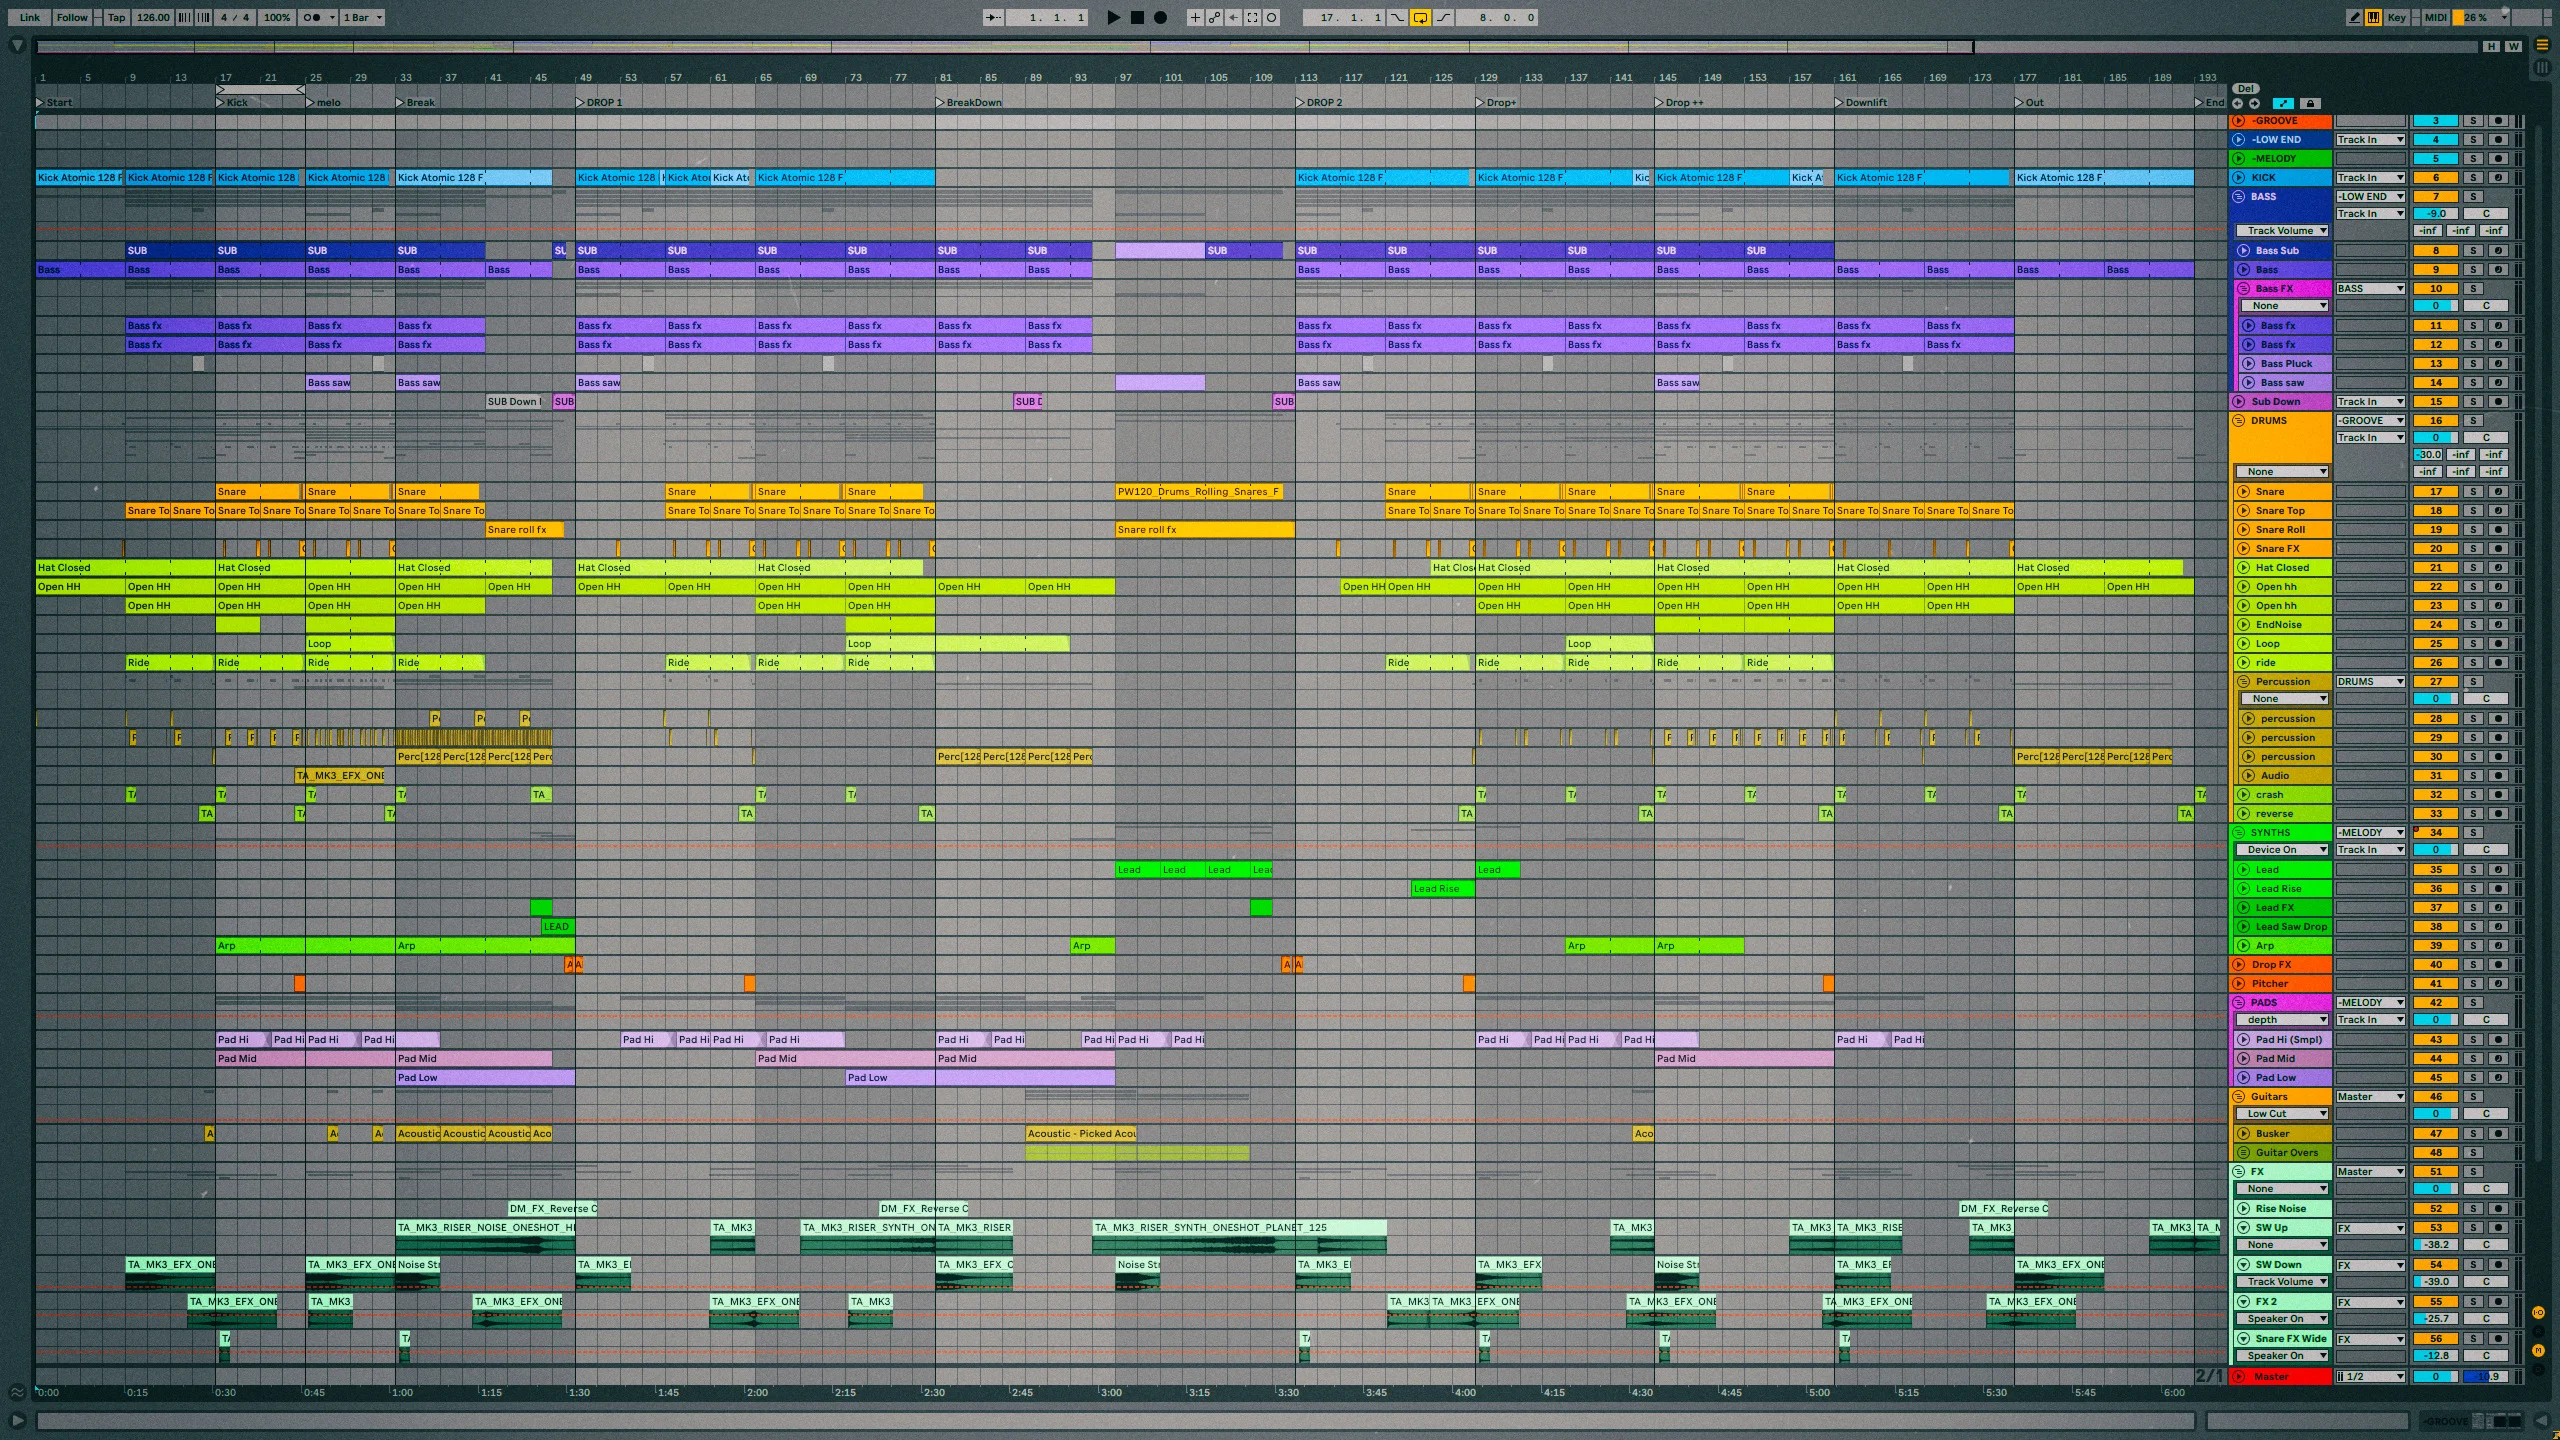The width and height of the screenshot is (2560, 1440).
Task: Collapse the BASS group track
Action: click(2240, 197)
